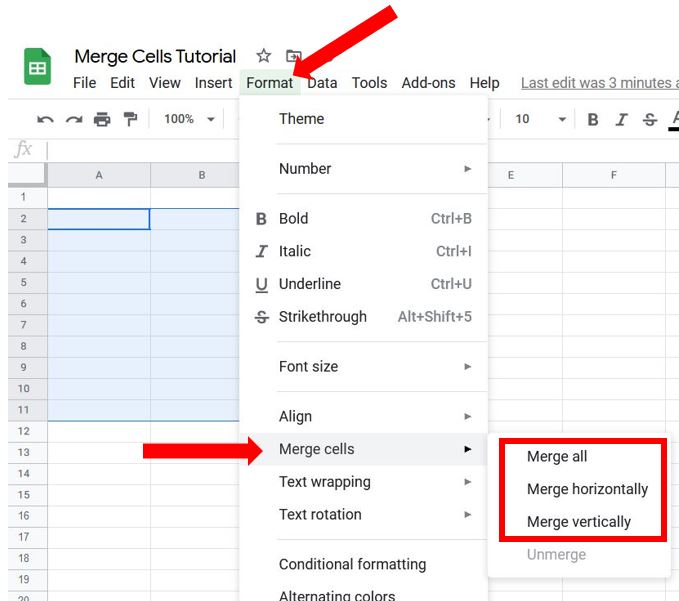The height and width of the screenshot is (601, 679).
Task: Choose Alternating colors option
Action: point(364,594)
